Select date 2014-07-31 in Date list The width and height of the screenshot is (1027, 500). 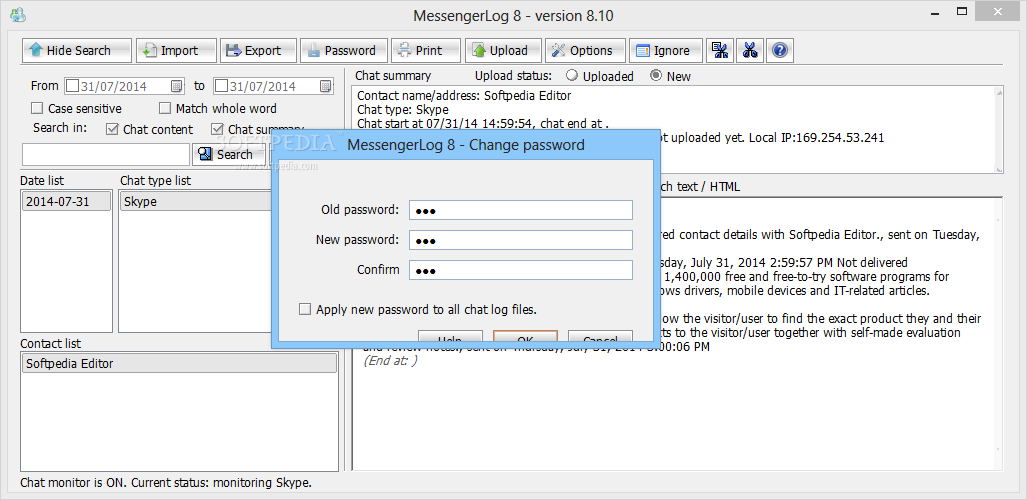[66, 202]
